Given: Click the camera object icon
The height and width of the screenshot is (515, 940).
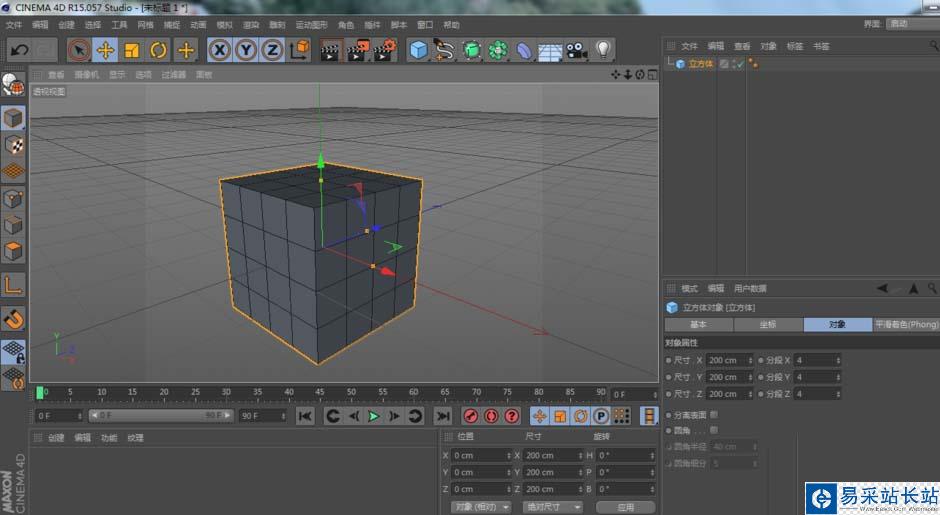Looking at the screenshot, I should (x=577, y=50).
